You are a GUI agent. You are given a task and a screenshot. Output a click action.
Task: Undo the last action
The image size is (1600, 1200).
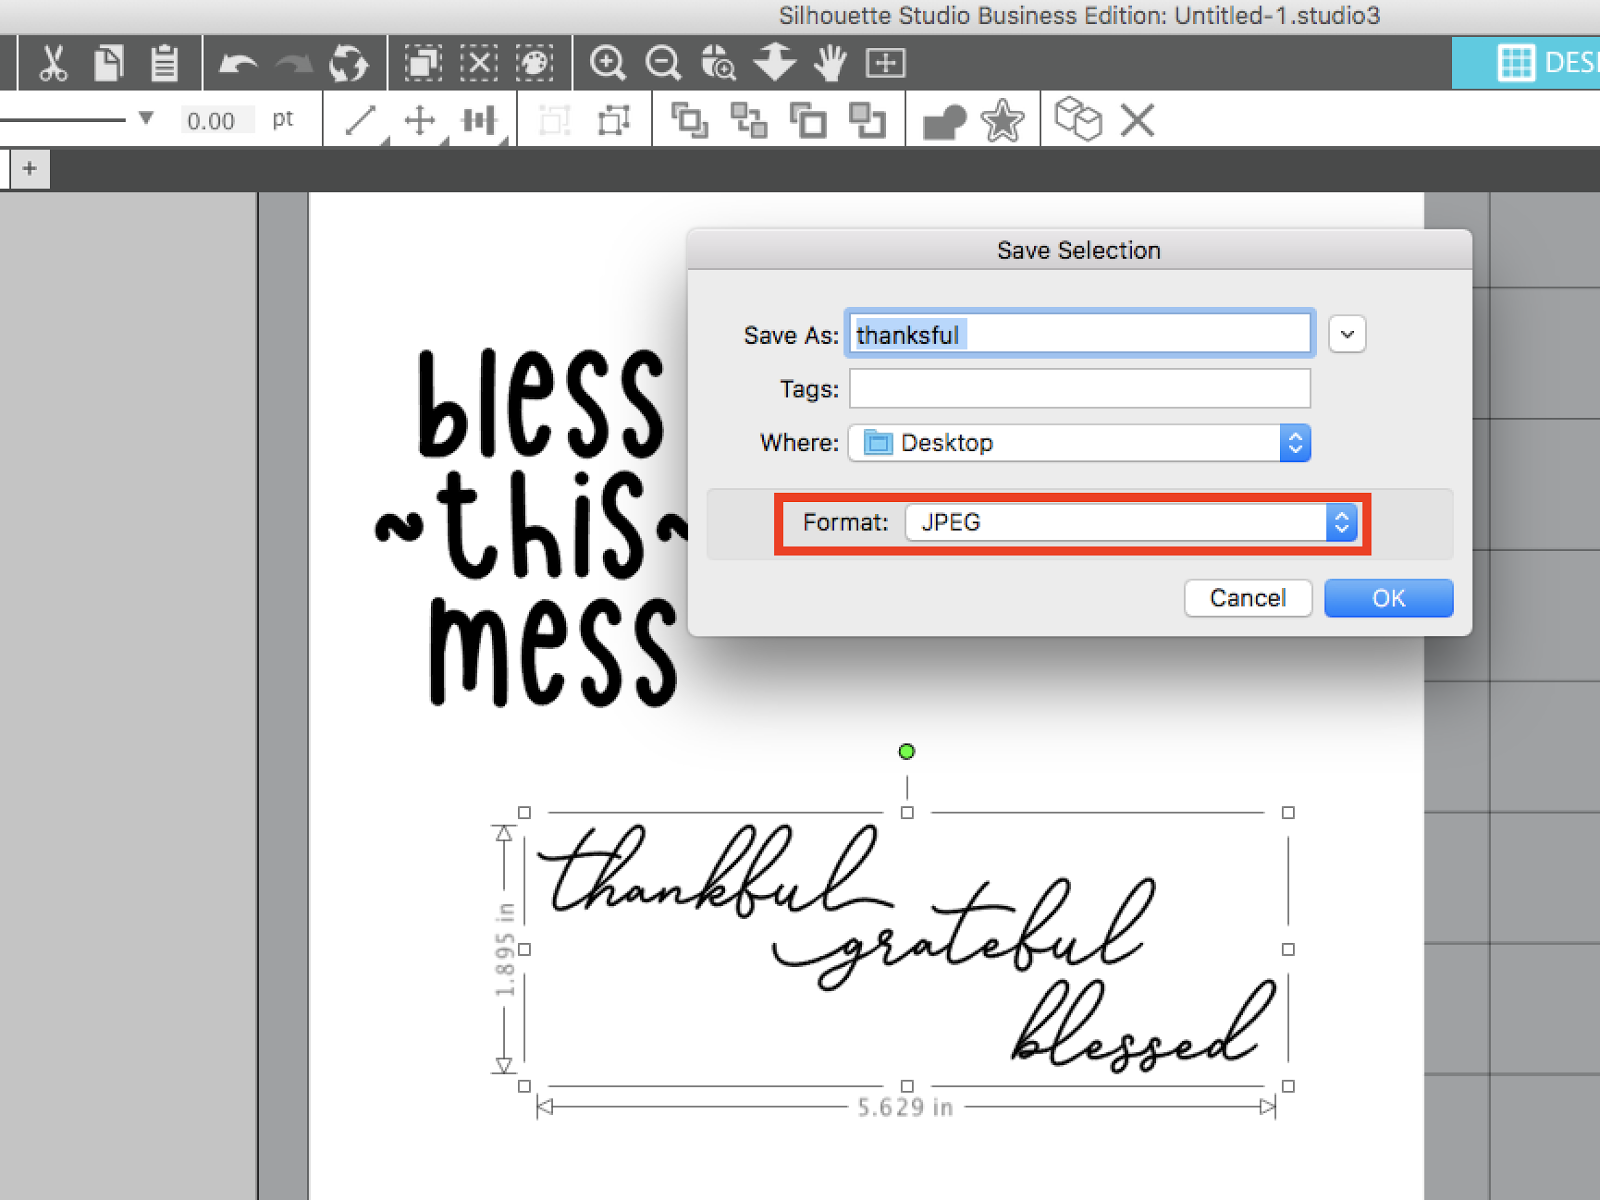238,62
